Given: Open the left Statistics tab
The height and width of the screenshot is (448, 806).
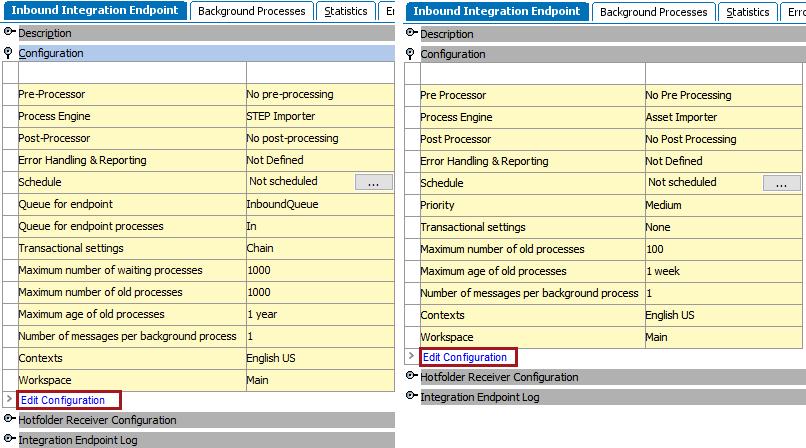Looking at the screenshot, I should 345,11.
